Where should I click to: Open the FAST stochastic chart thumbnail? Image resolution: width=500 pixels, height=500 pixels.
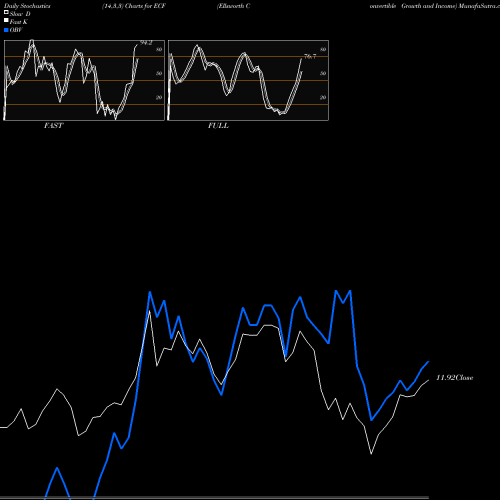pyautogui.click(x=84, y=80)
